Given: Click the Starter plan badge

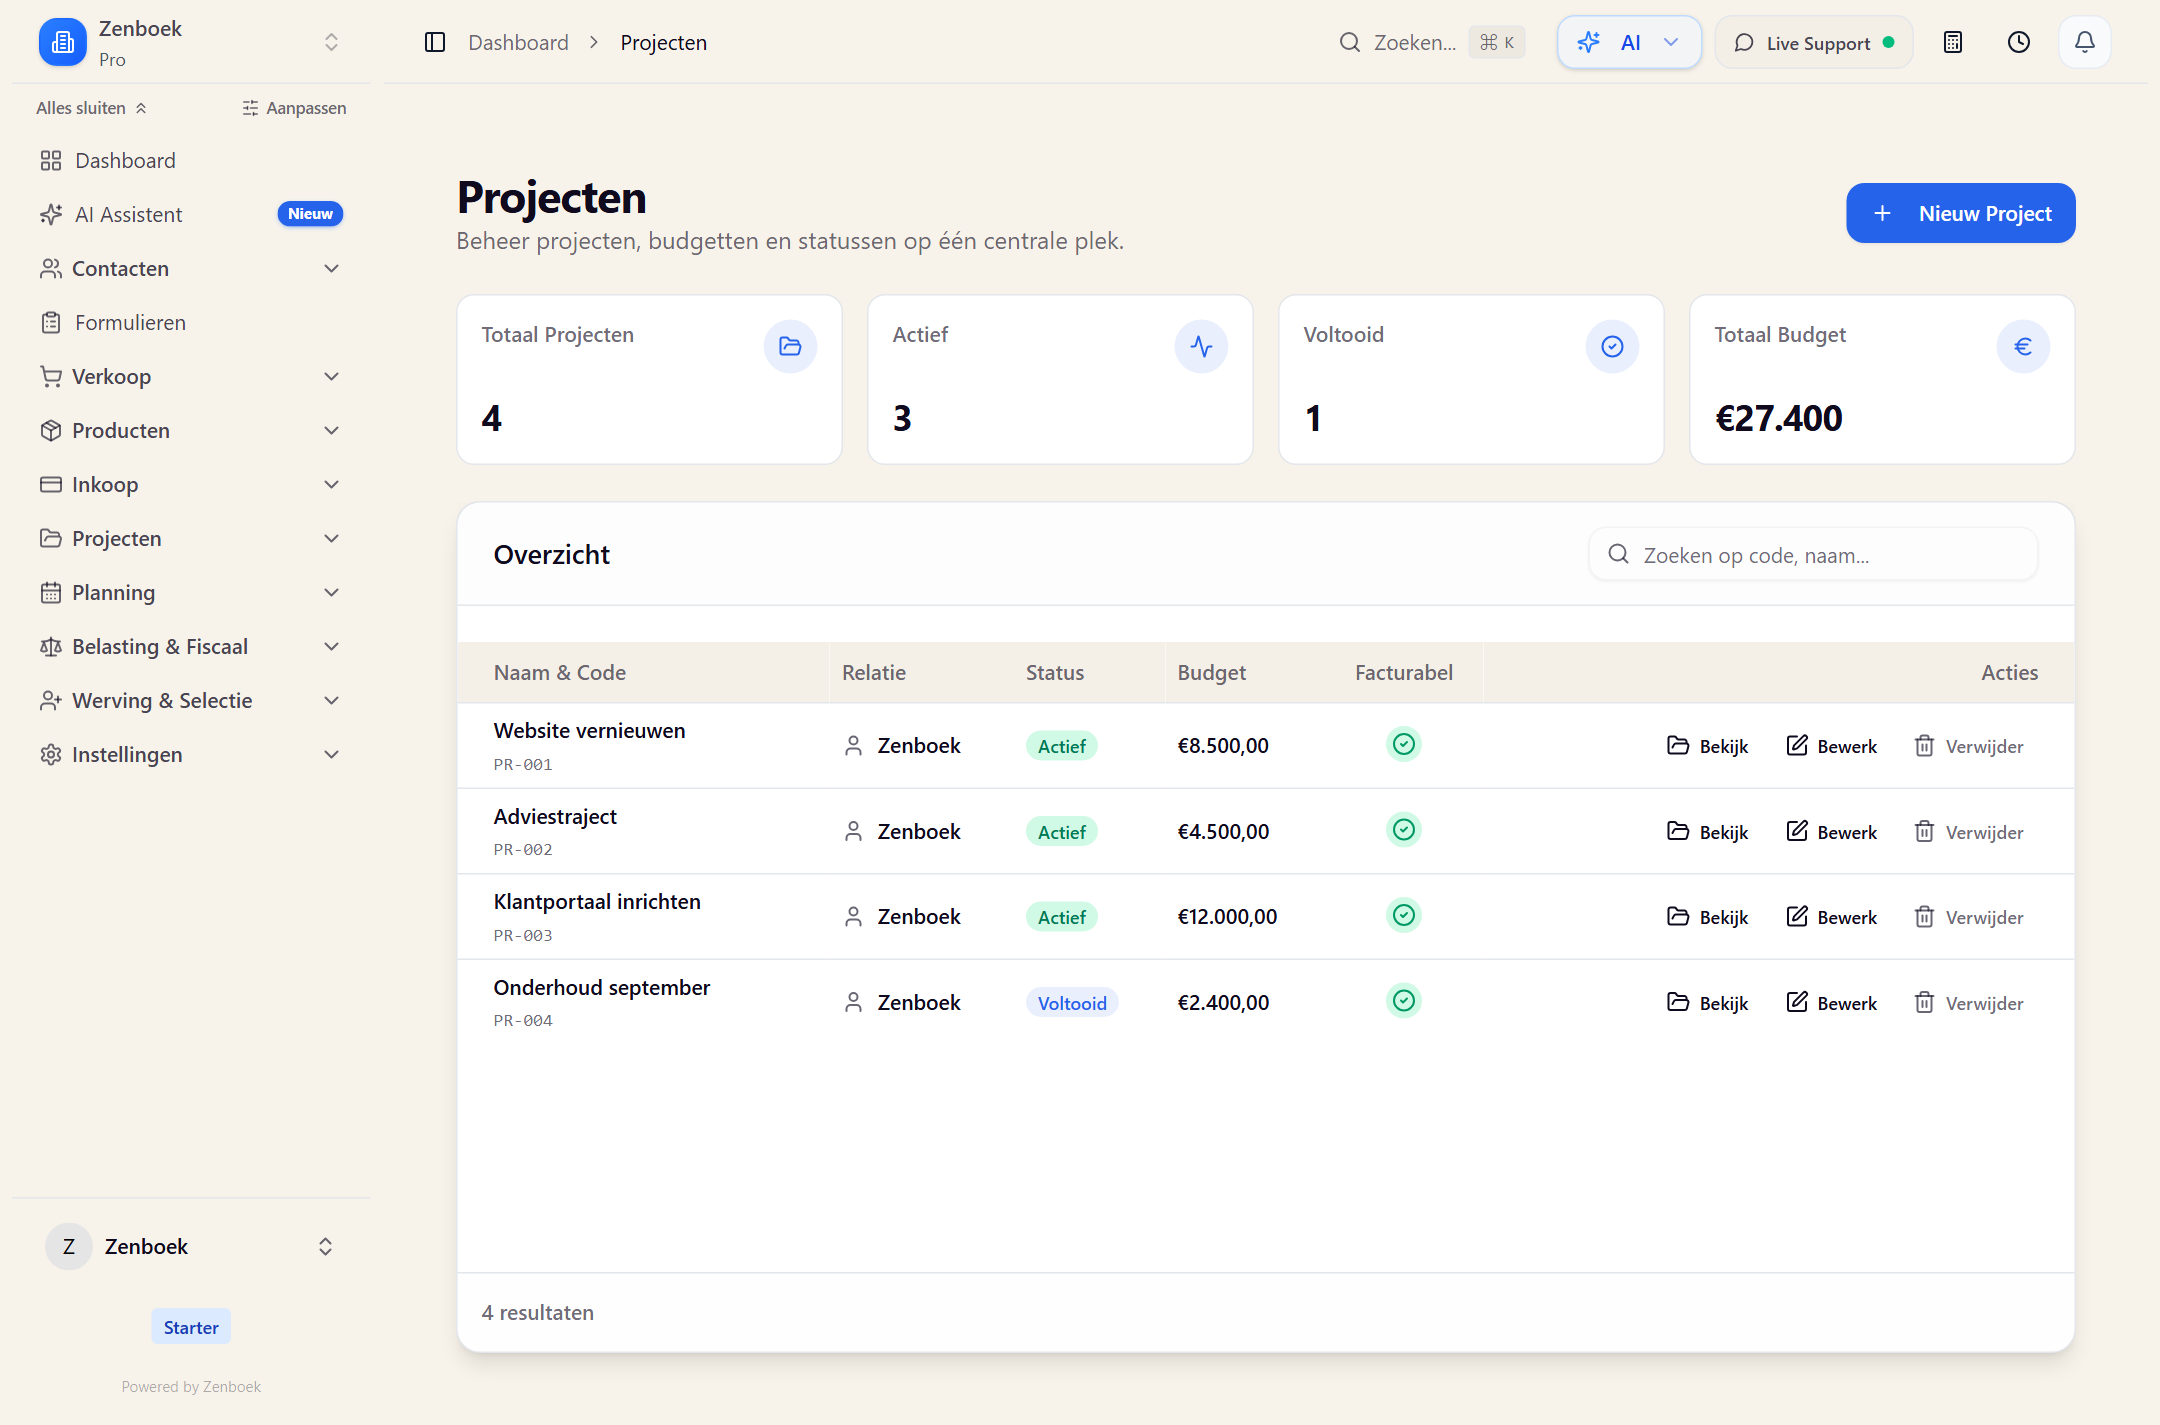Looking at the screenshot, I should [191, 1327].
